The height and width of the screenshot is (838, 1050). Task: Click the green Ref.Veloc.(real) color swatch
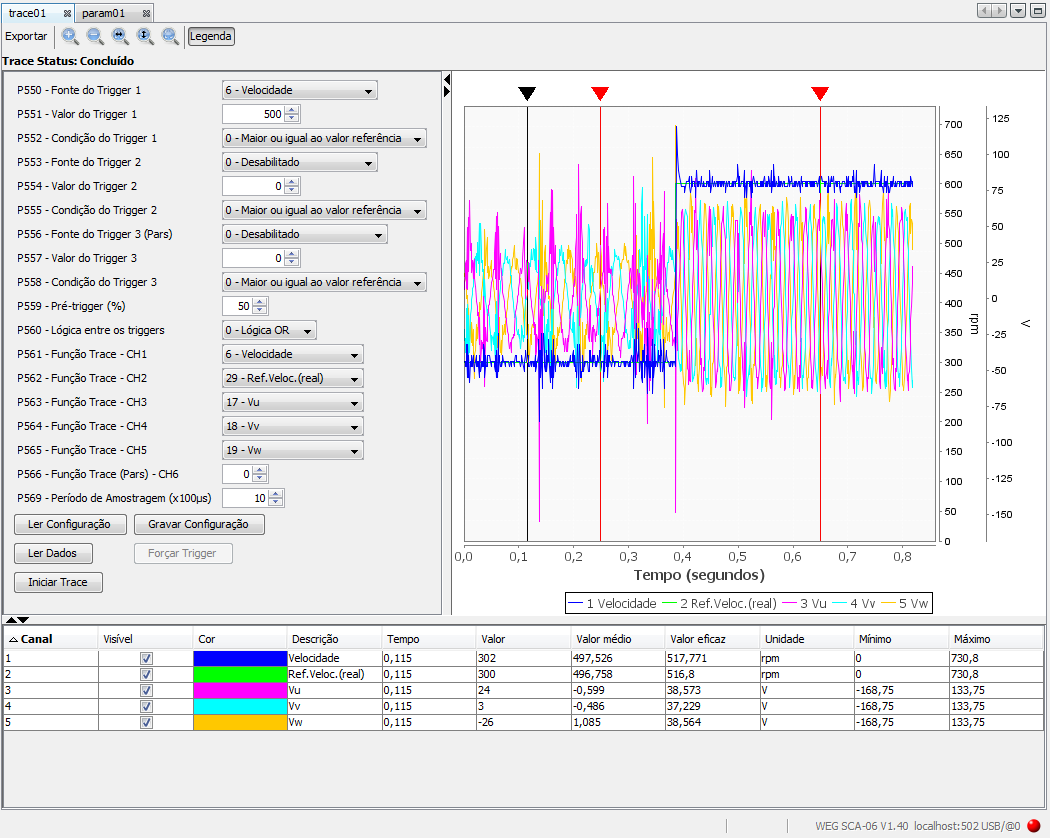pyautogui.click(x=239, y=675)
